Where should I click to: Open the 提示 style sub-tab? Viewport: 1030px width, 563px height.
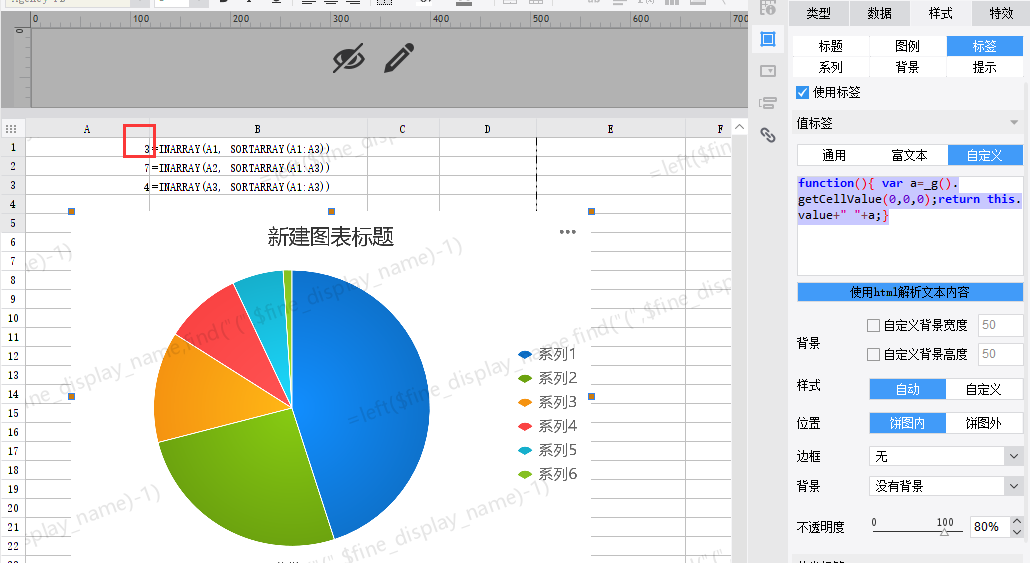(x=985, y=67)
